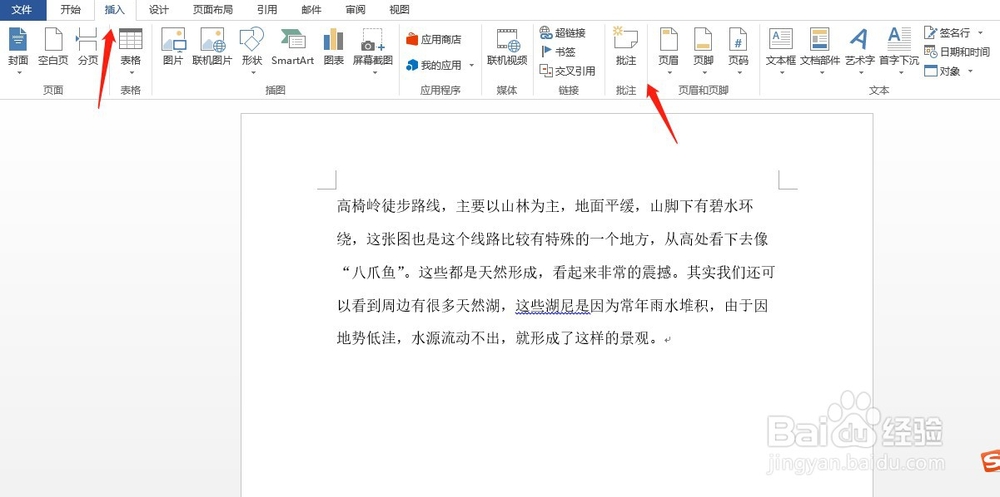Switch to the 开始 (Home) tab

(x=71, y=10)
